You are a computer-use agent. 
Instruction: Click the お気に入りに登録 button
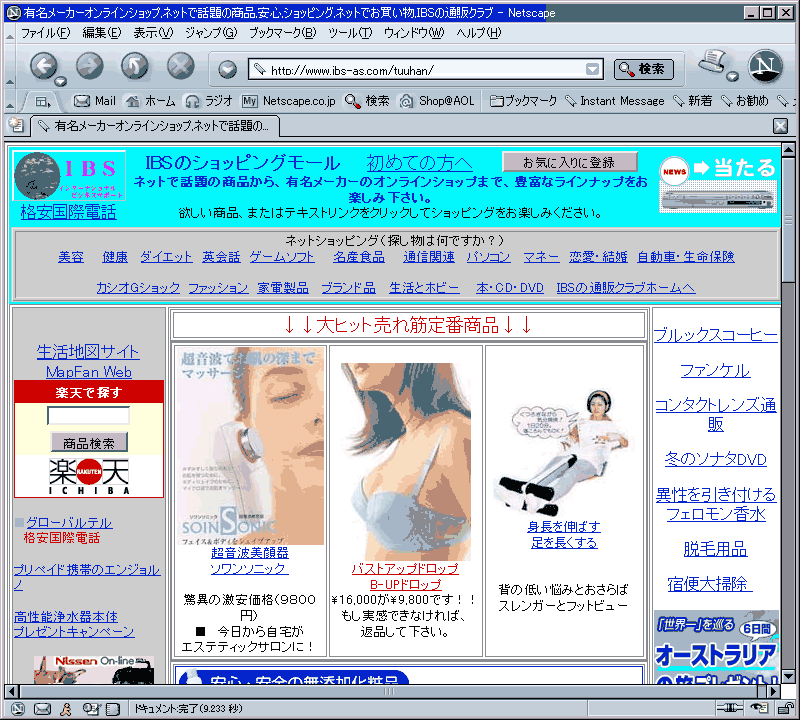(x=569, y=162)
